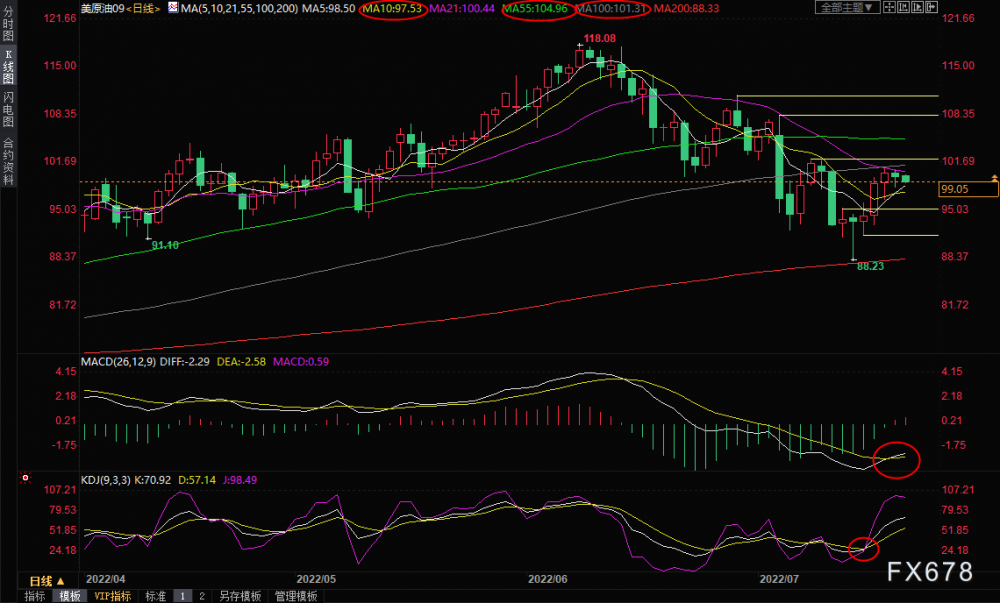Click the 88.23 low price label
This screenshot has width=1000, height=603.
pyautogui.click(x=871, y=266)
